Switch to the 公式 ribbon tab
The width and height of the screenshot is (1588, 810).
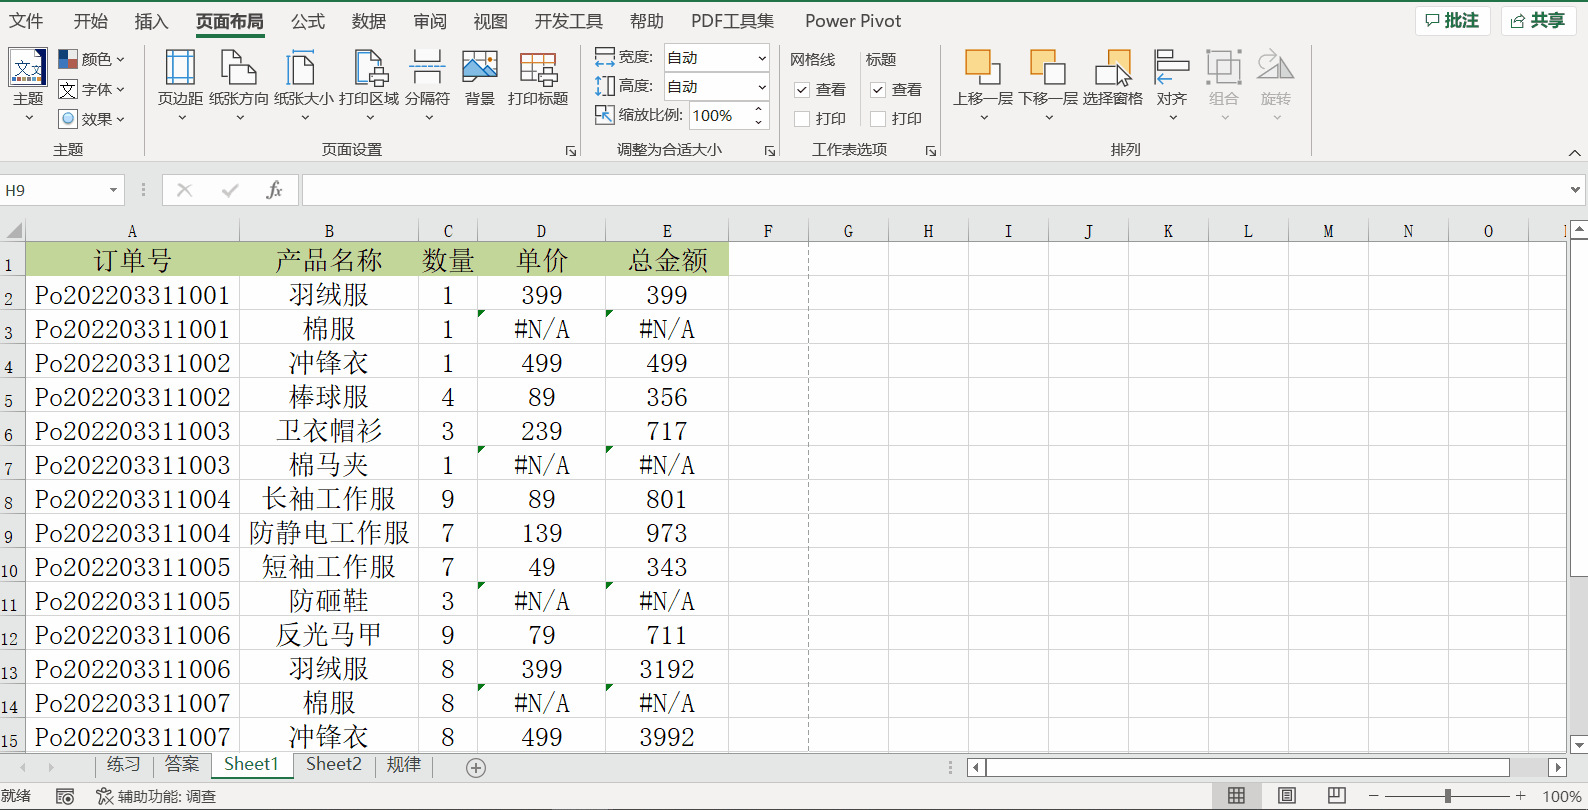coord(307,21)
